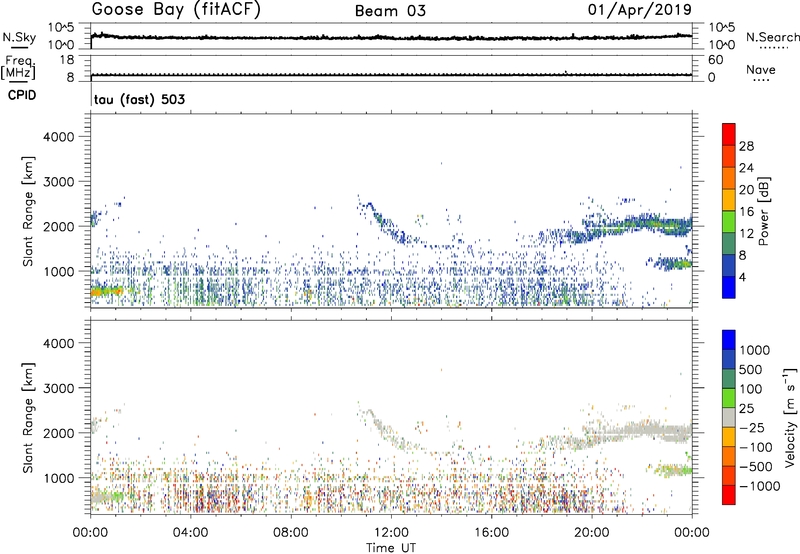Pick the light green segment between 12 and 16 dB

tap(729, 222)
